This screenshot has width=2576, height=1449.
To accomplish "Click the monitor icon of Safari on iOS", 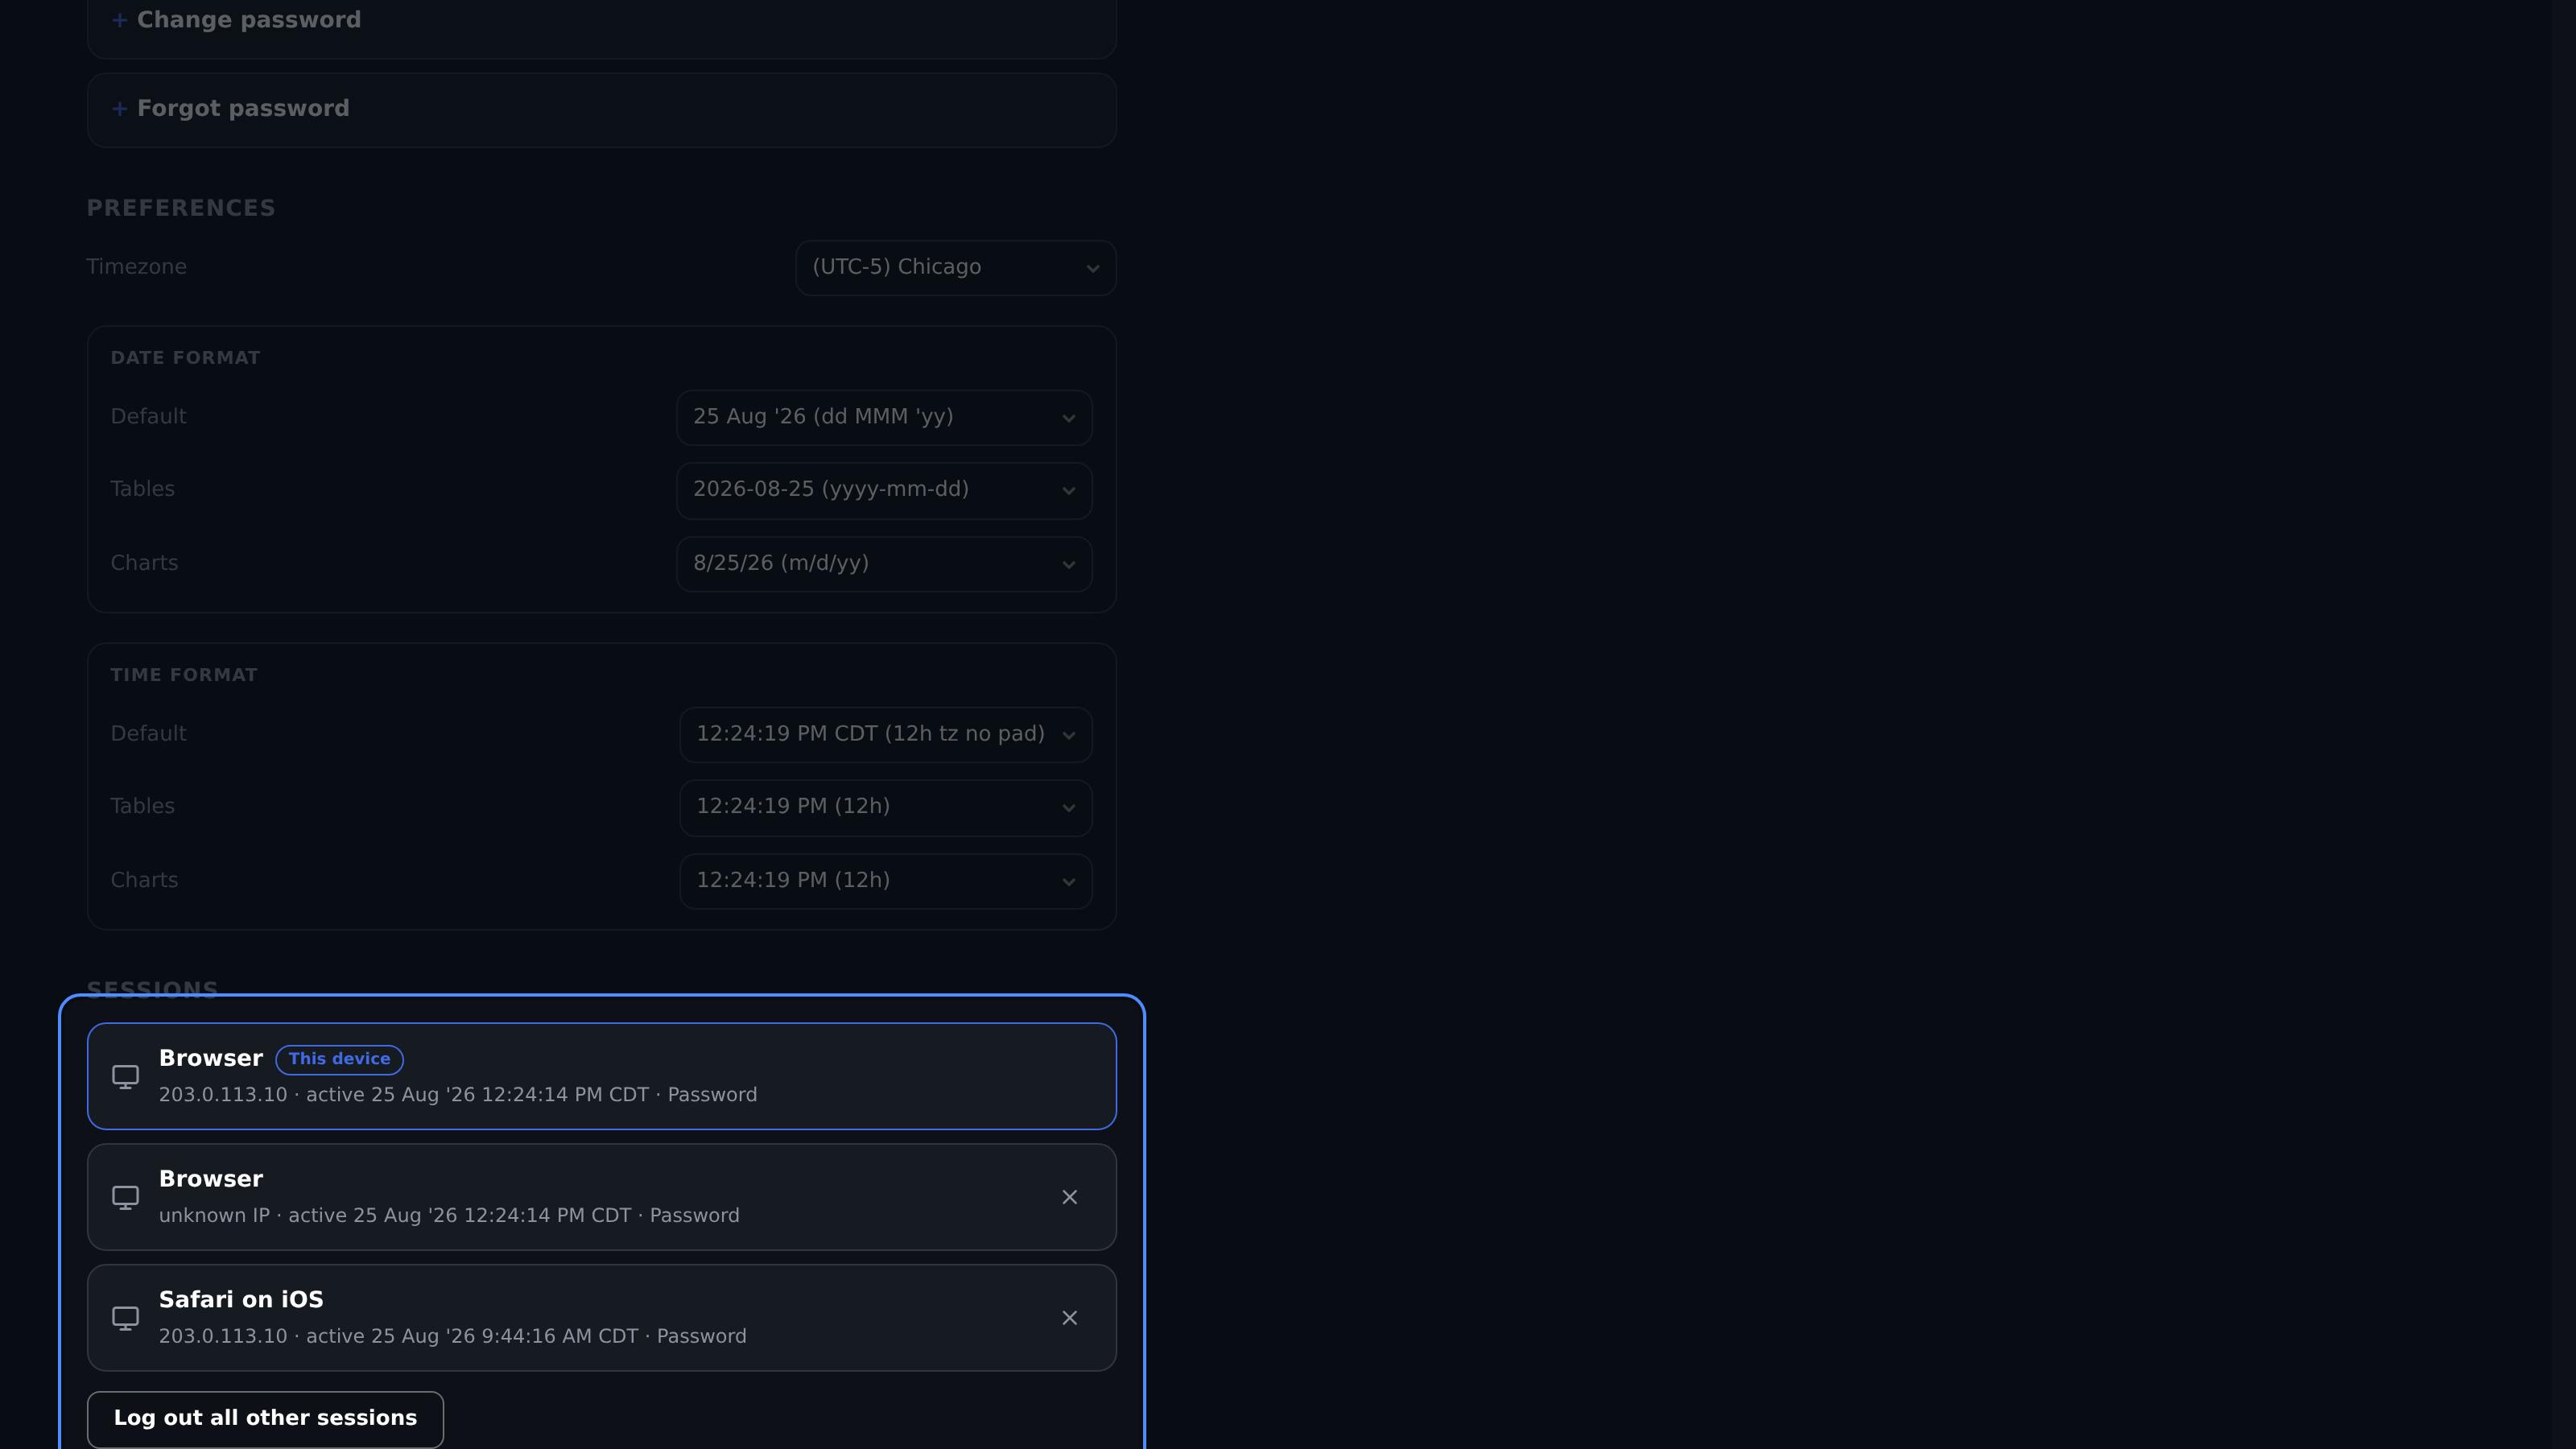I will [125, 1319].
